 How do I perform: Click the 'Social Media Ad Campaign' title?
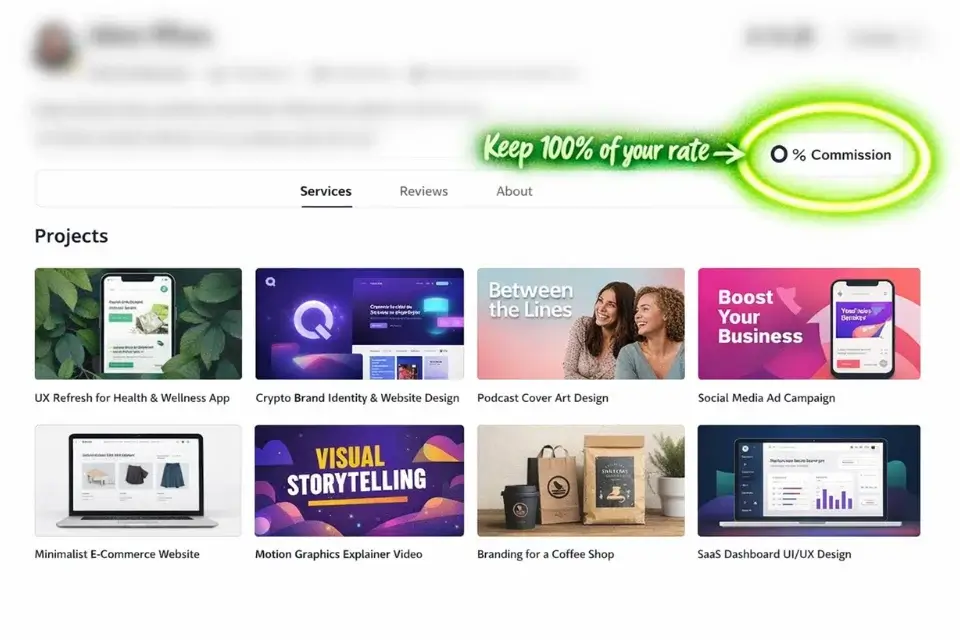pyautogui.click(x=767, y=398)
